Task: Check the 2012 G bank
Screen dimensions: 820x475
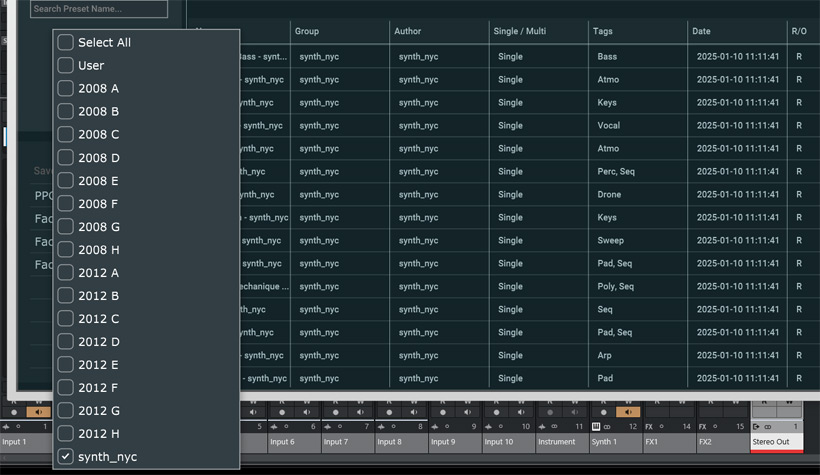Action: click(65, 411)
